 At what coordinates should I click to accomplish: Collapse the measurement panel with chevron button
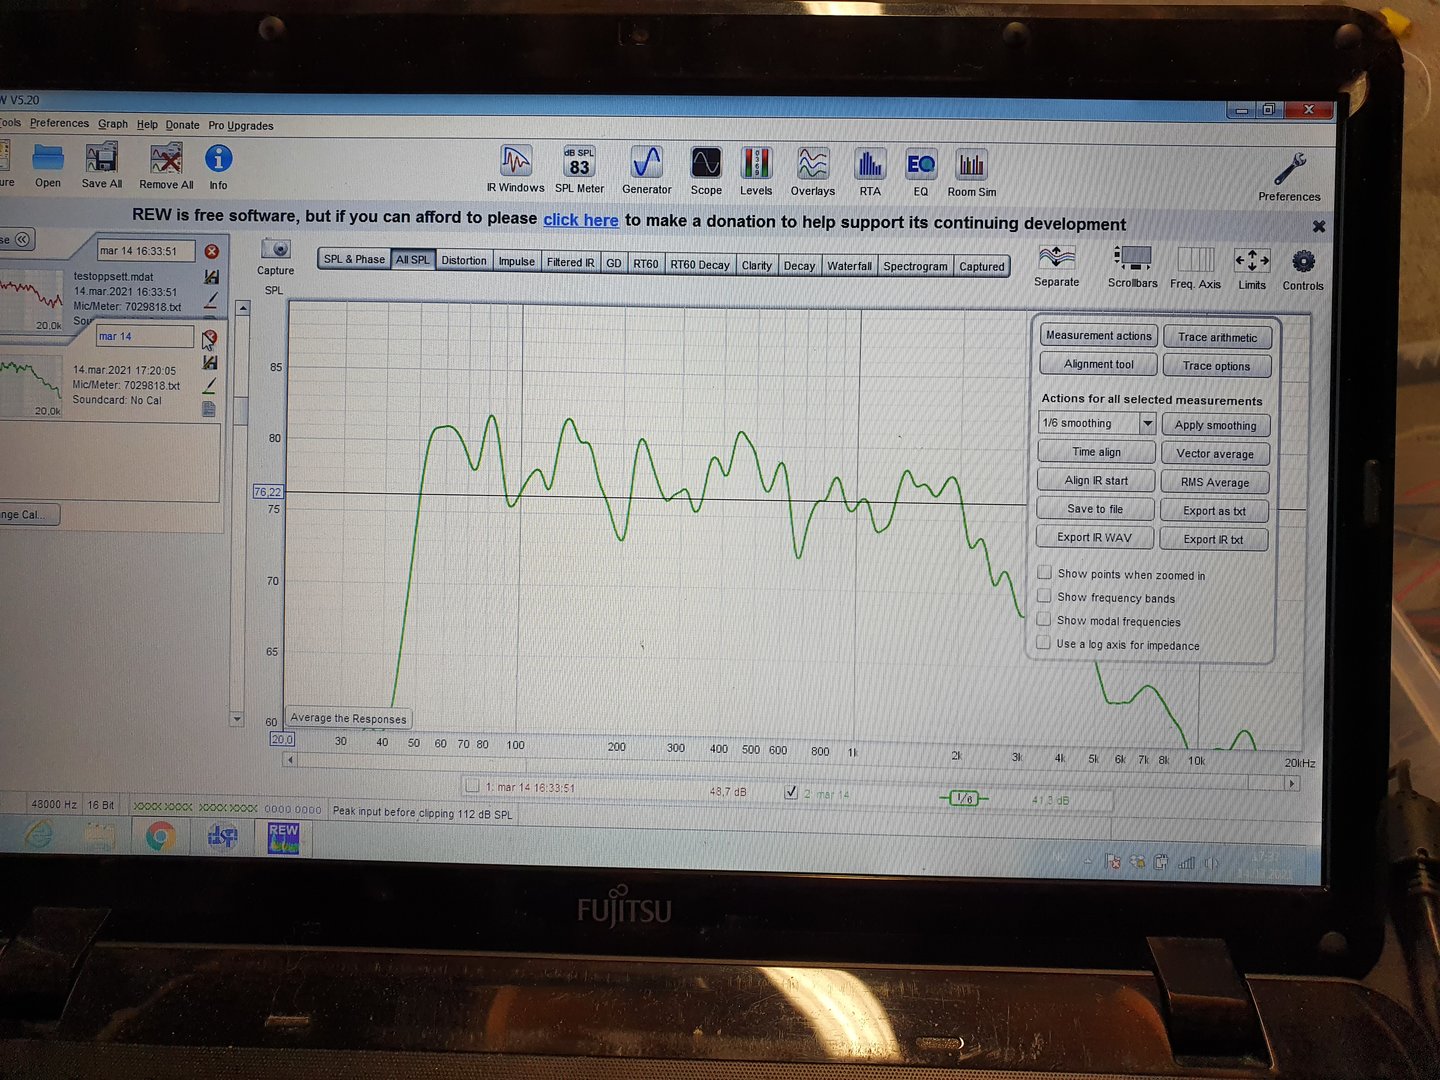pyautogui.click(x=22, y=239)
